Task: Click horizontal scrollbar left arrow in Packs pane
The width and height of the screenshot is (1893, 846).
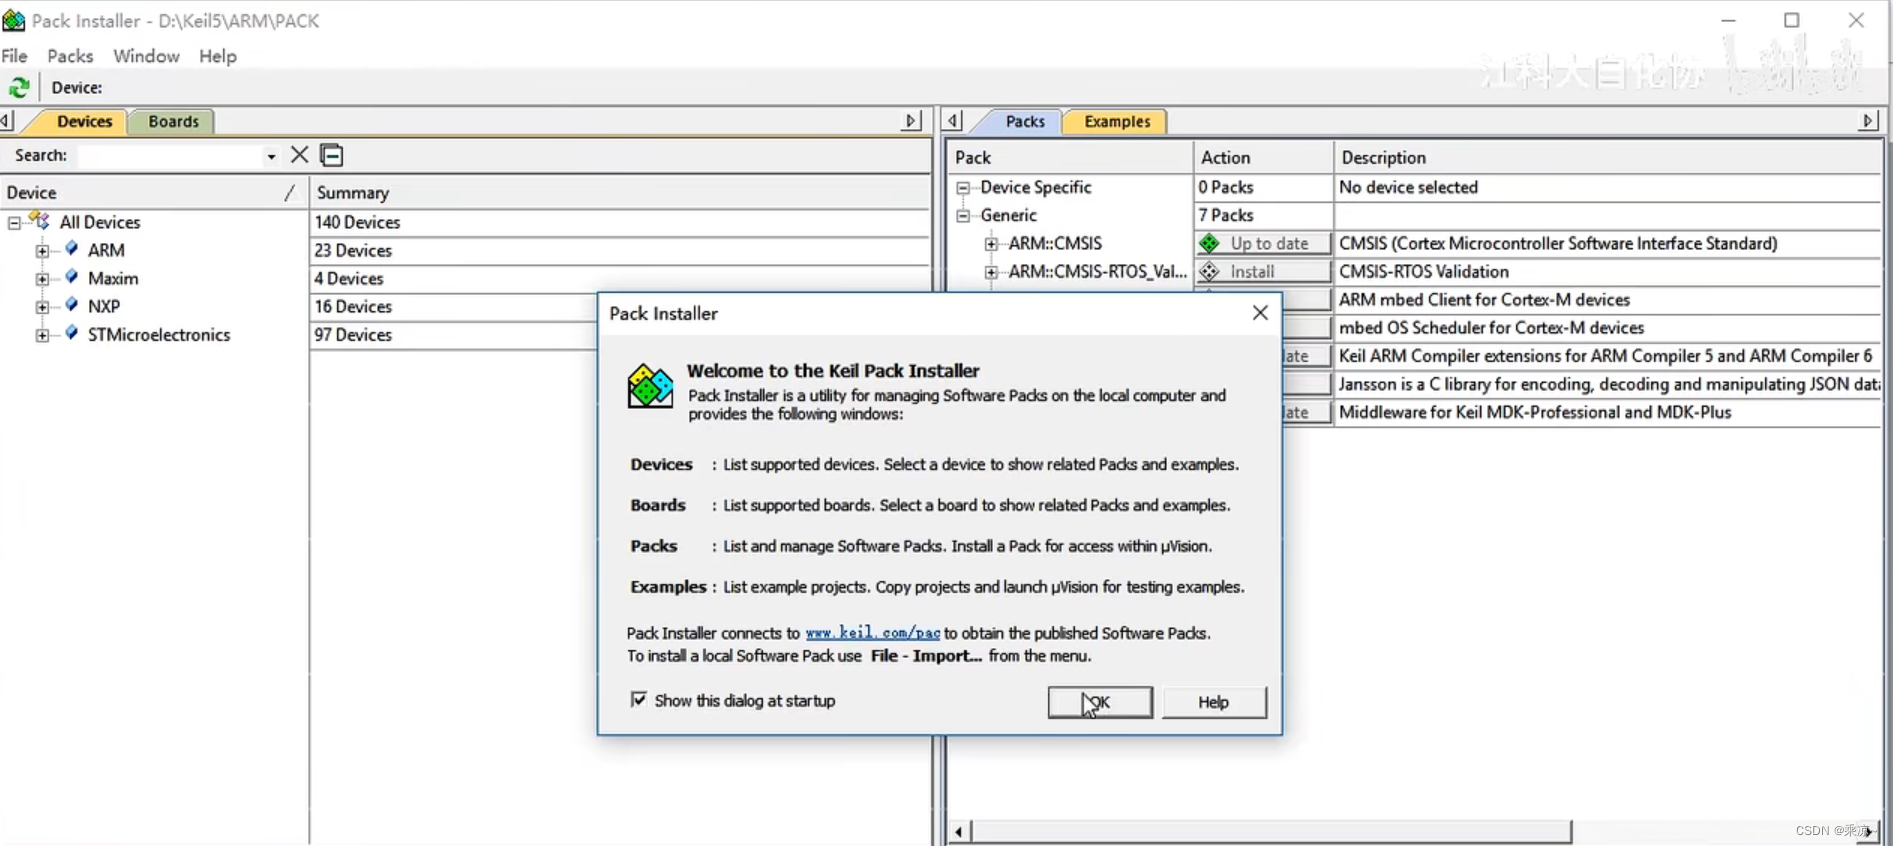Action: [x=958, y=831]
